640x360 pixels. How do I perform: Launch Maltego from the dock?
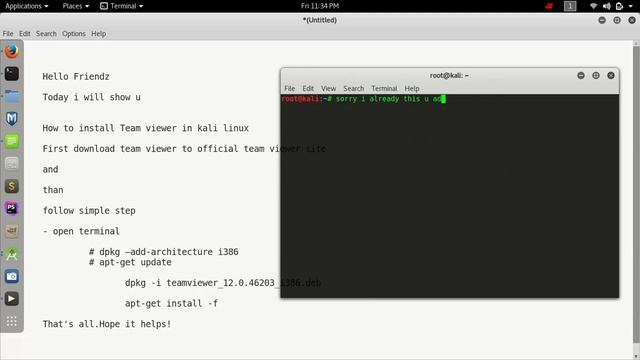11,119
